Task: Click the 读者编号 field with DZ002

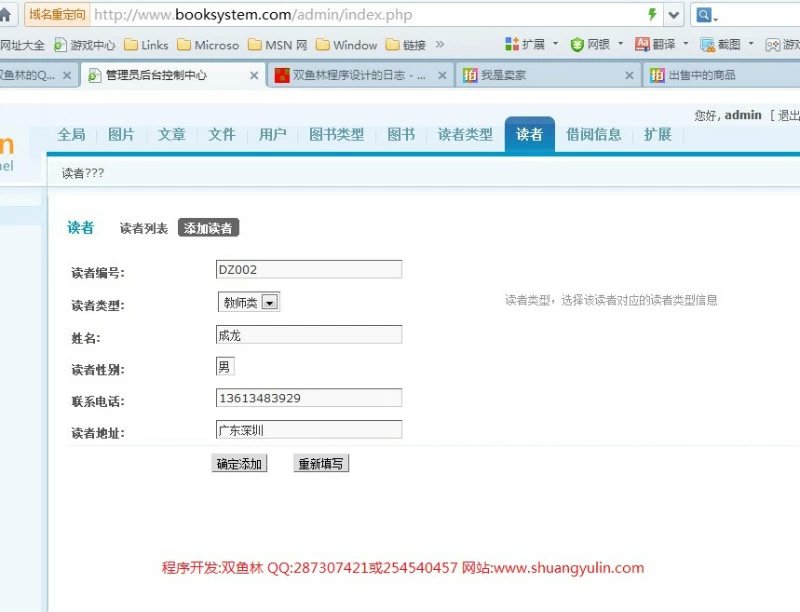Action: click(309, 270)
